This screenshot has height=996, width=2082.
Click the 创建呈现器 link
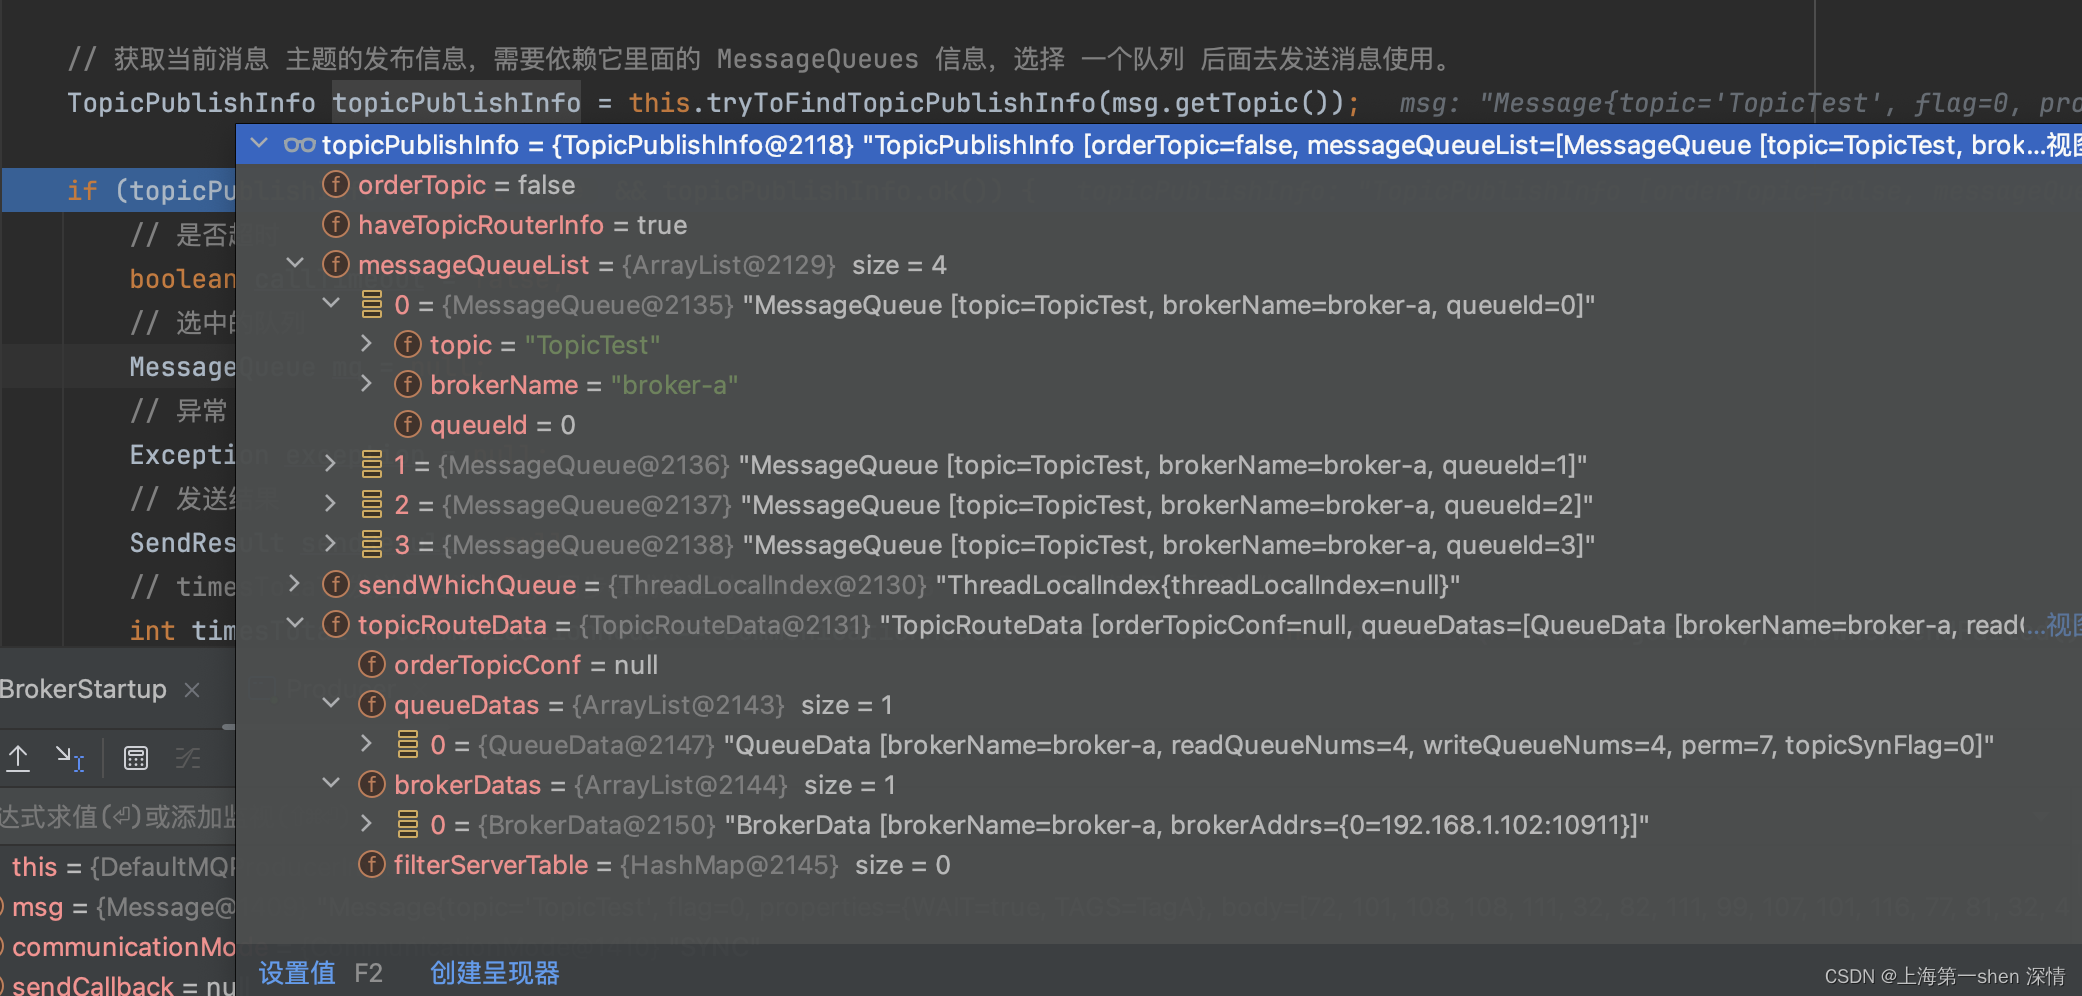495,973
